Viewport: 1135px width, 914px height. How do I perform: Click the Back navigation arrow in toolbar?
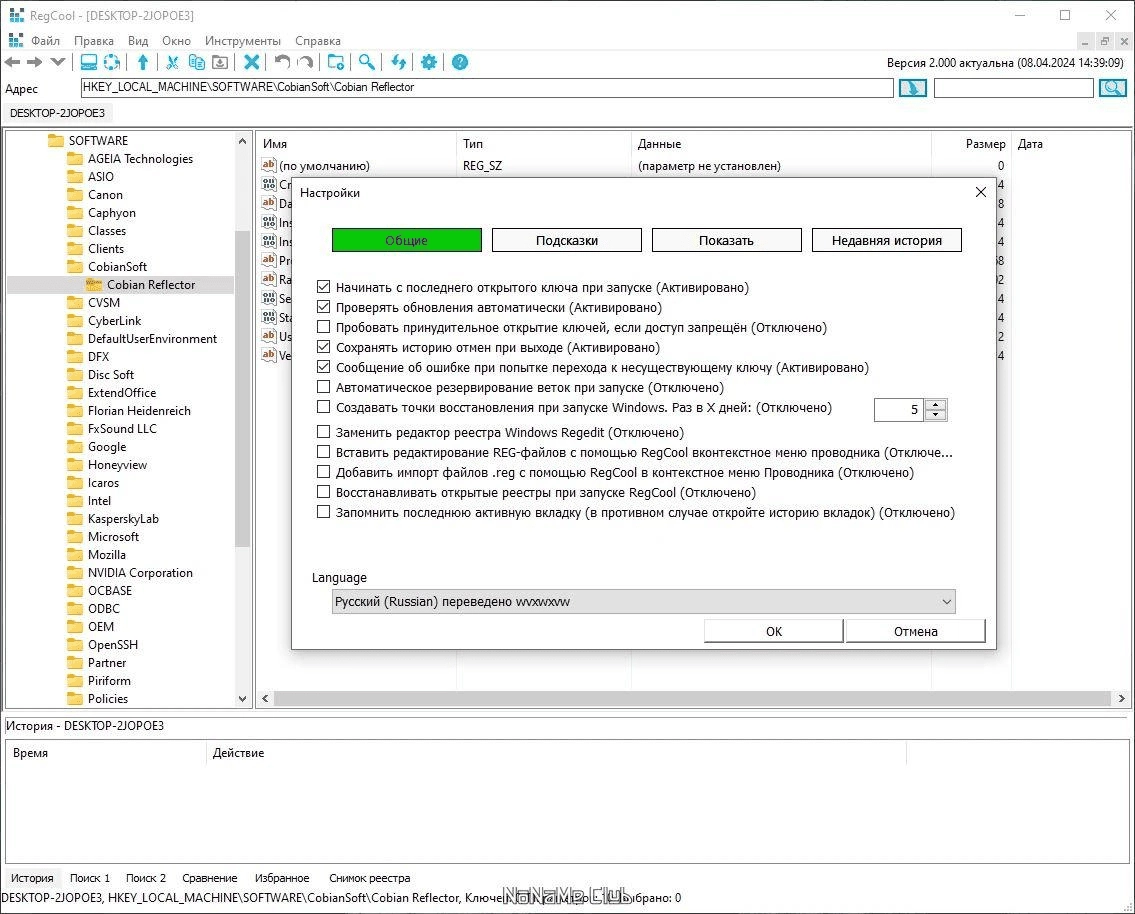coord(12,62)
